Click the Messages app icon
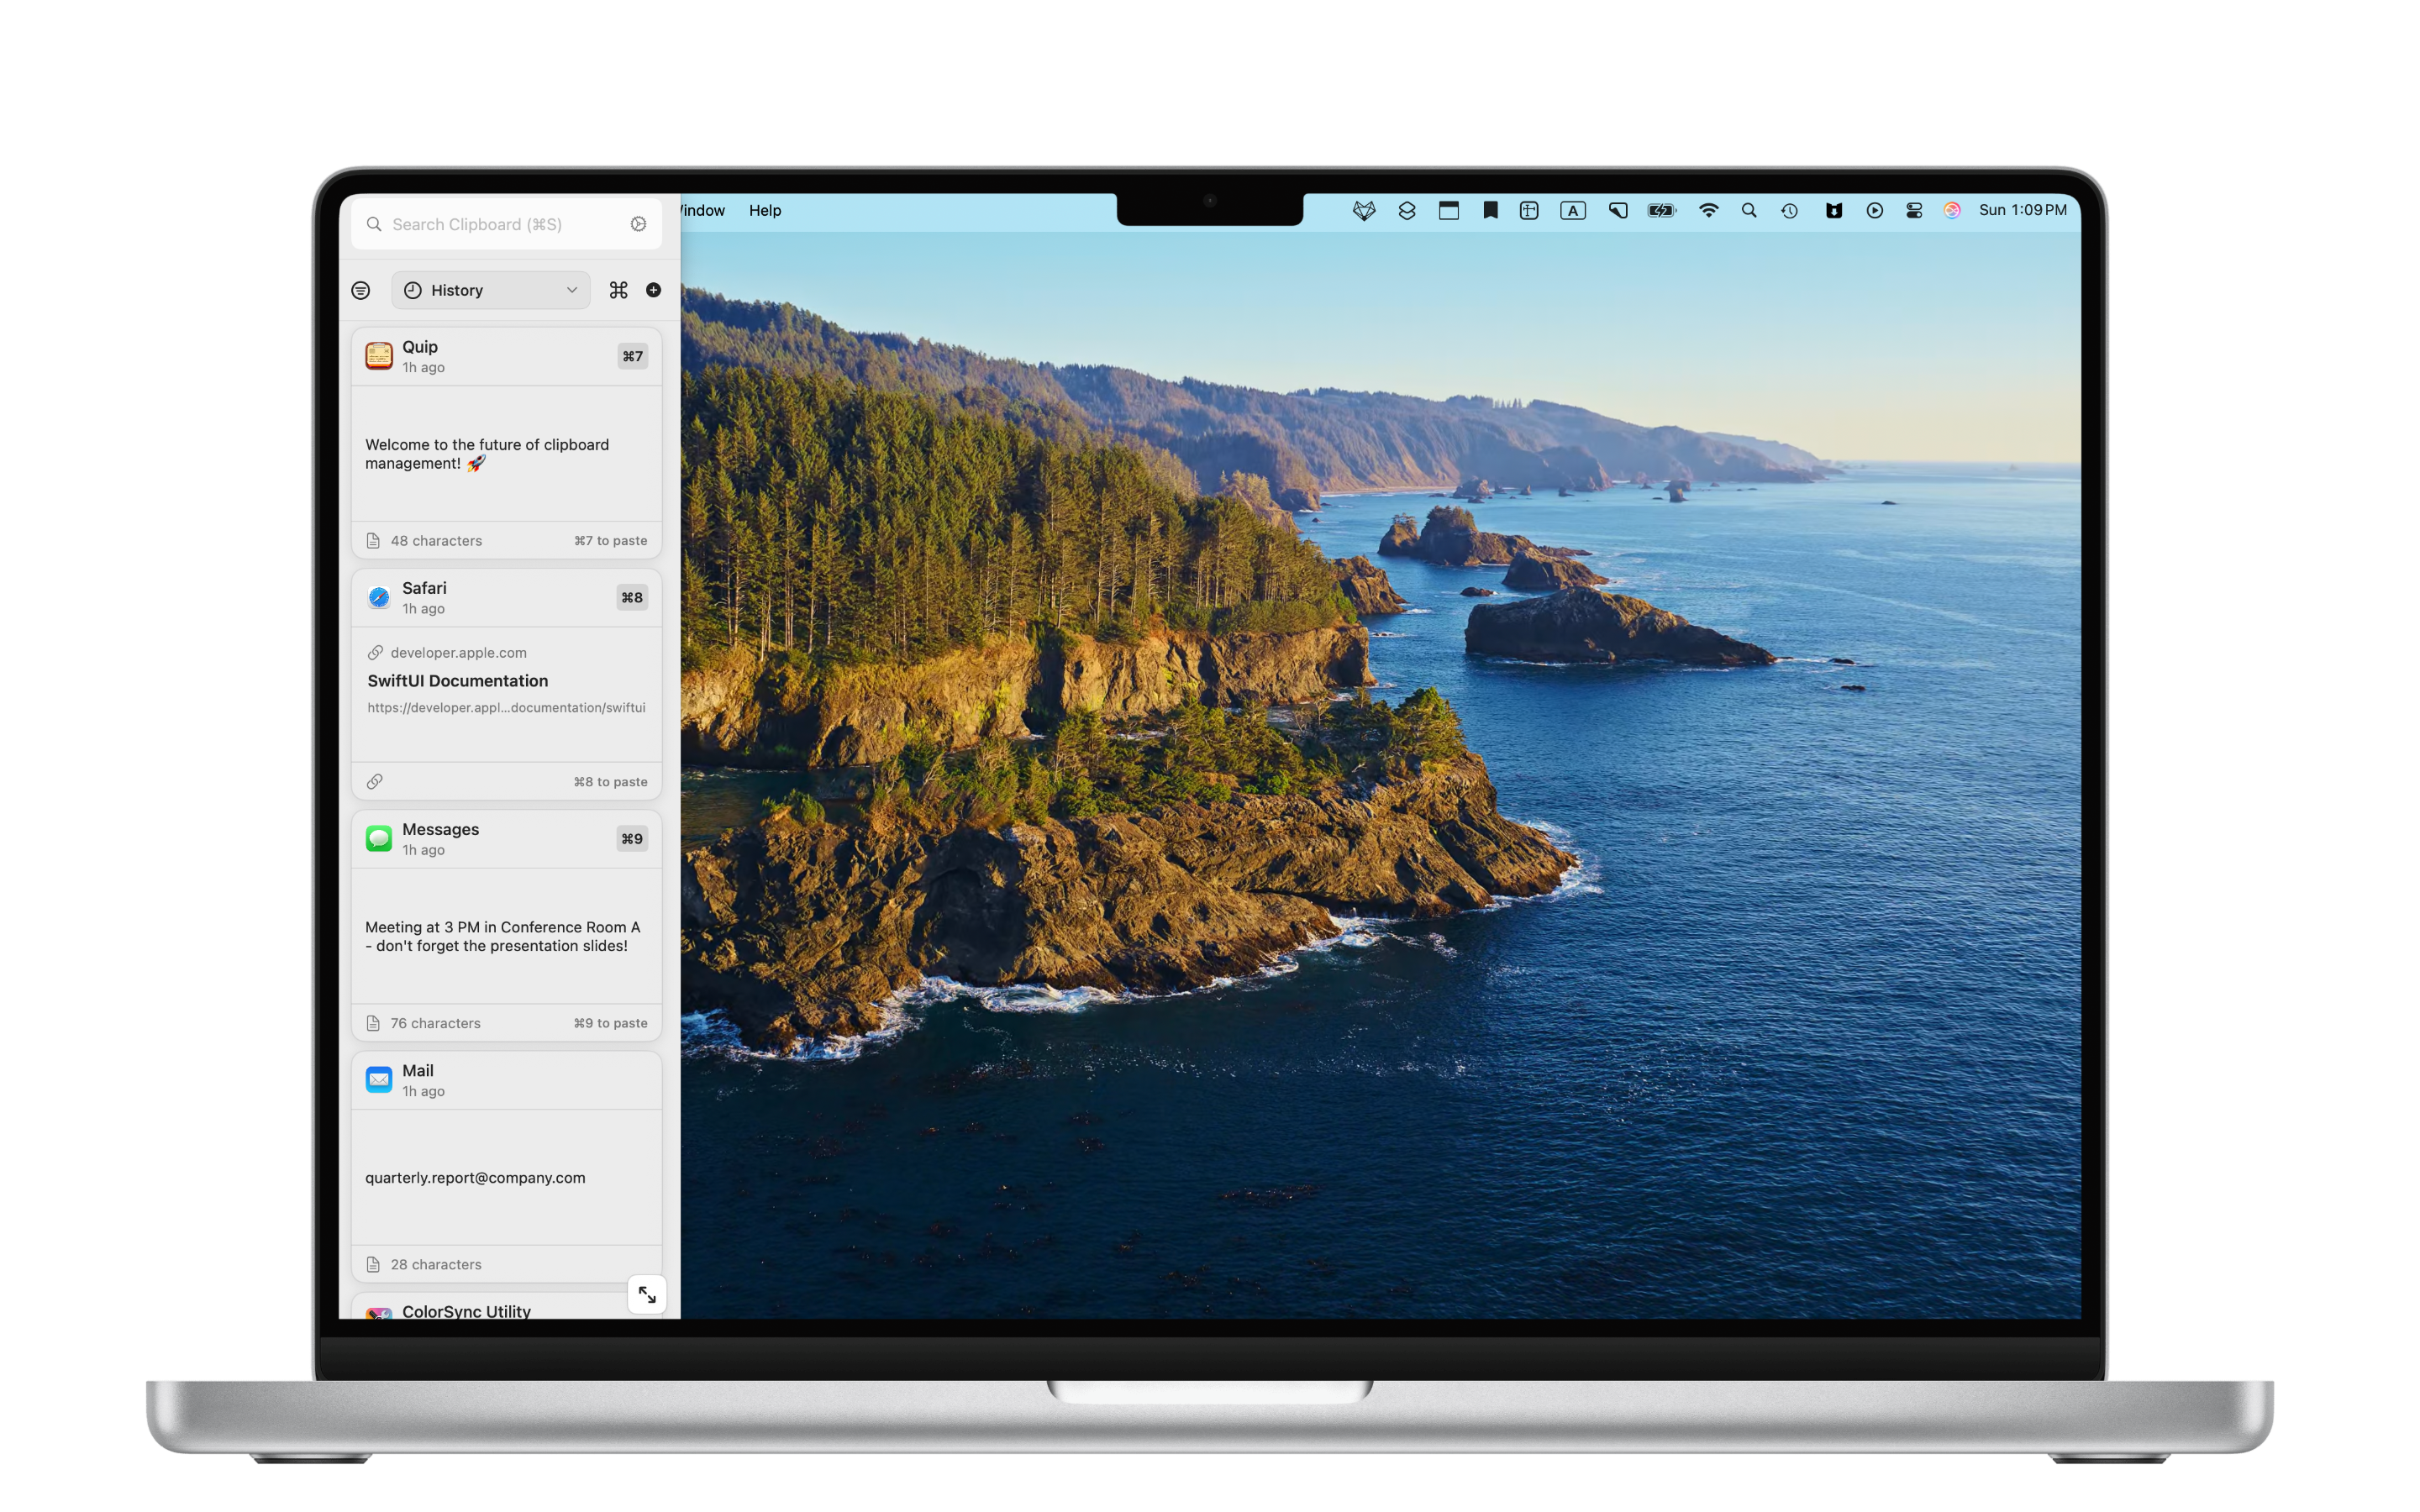The width and height of the screenshot is (2420, 1512). pyautogui.click(x=379, y=838)
